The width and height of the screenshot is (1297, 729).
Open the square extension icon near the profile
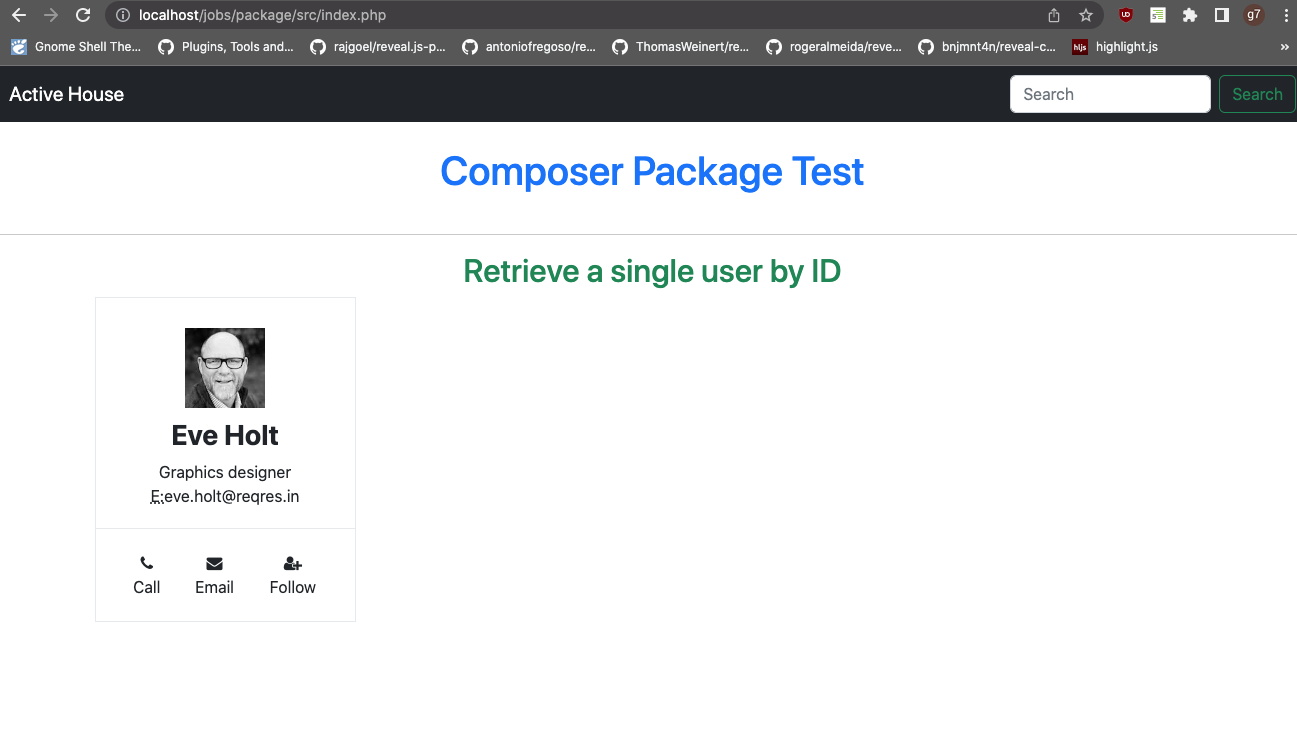[x=1221, y=15]
